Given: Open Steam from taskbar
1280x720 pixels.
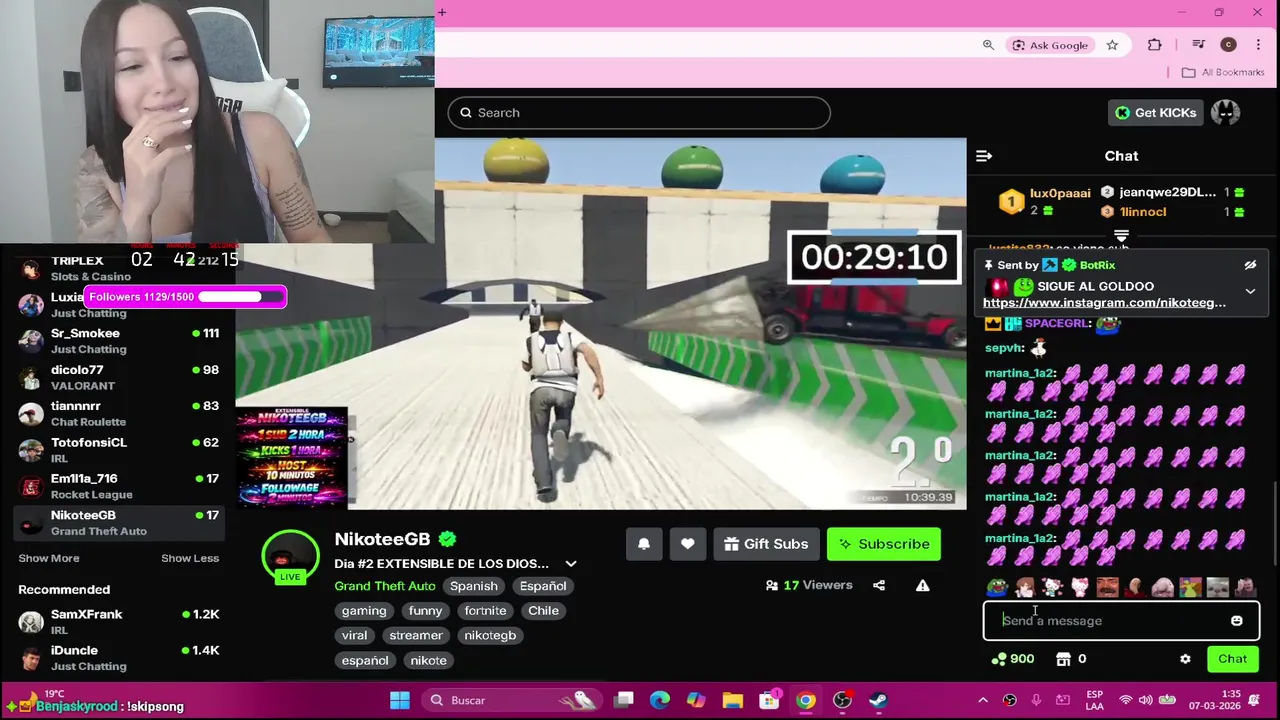Looking at the screenshot, I should point(878,700).
